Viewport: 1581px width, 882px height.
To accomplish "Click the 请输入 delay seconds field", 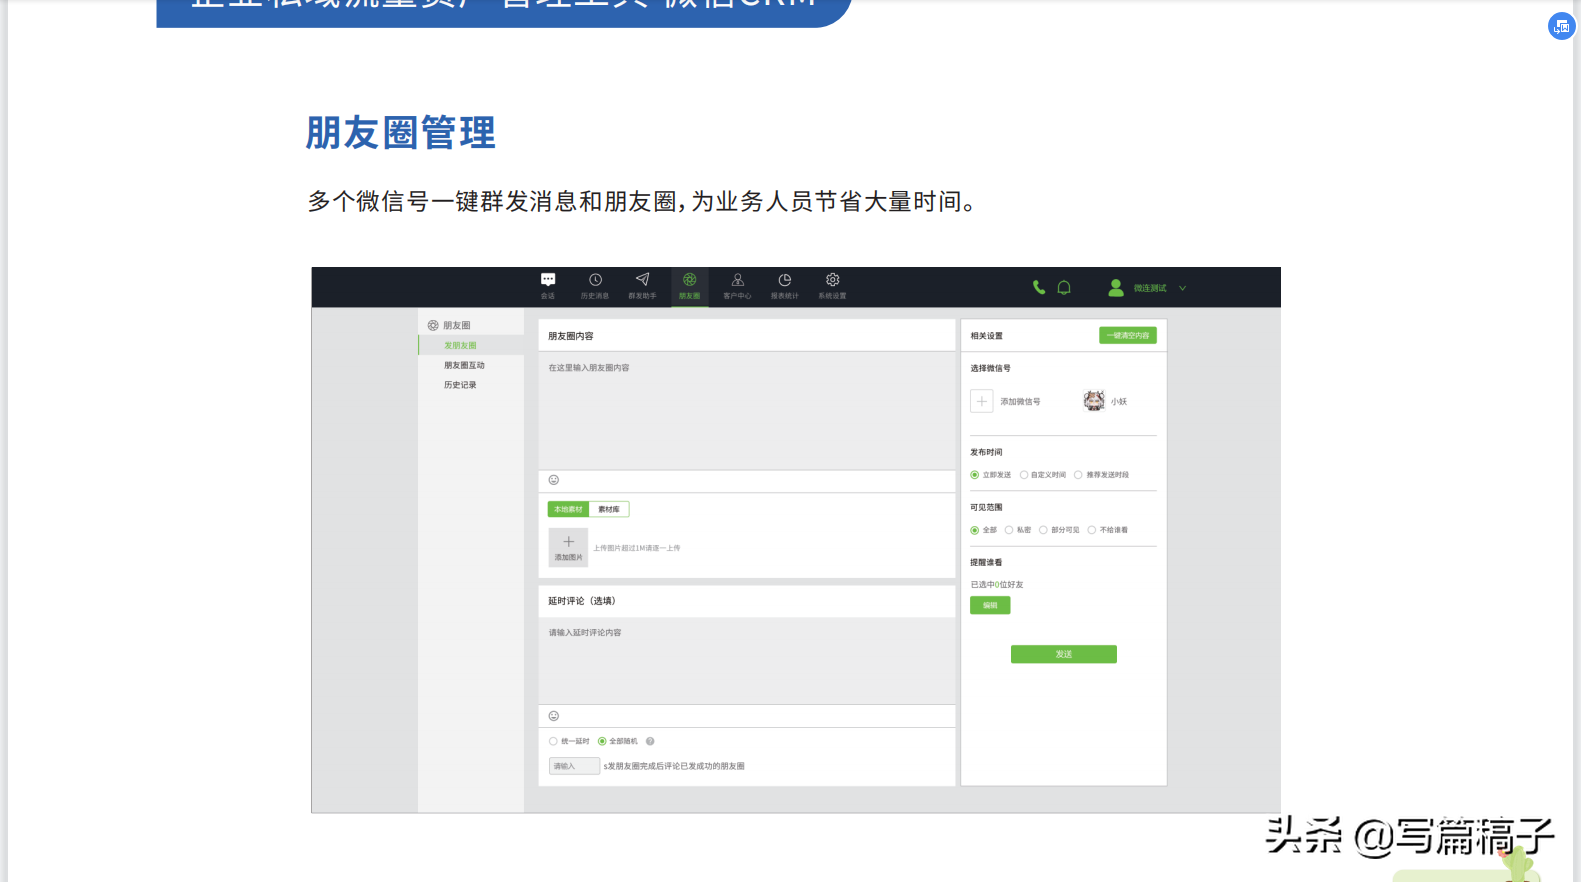I will [574, 766].
